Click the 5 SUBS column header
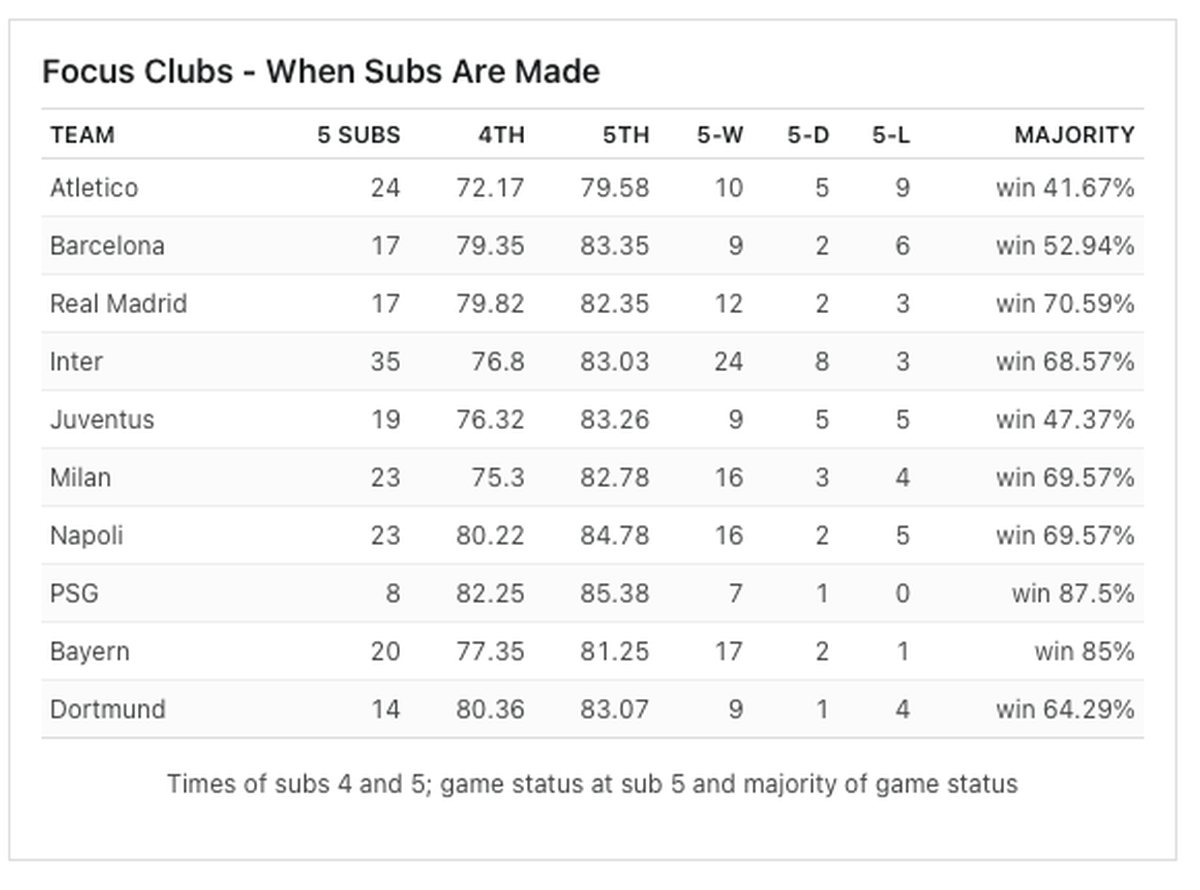Screen dimensions: 1200x890 click(359, 135)
